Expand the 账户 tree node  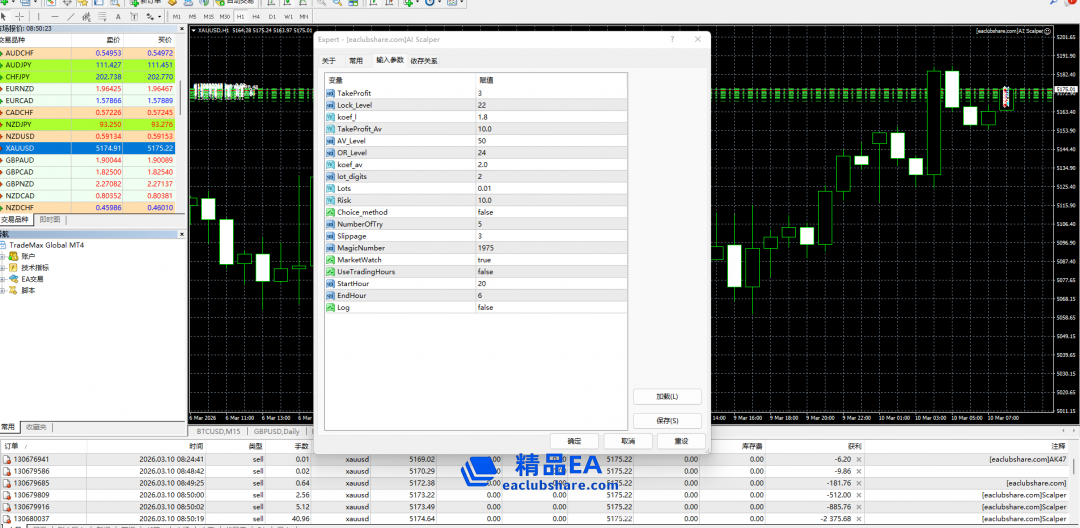pos(4,256)
